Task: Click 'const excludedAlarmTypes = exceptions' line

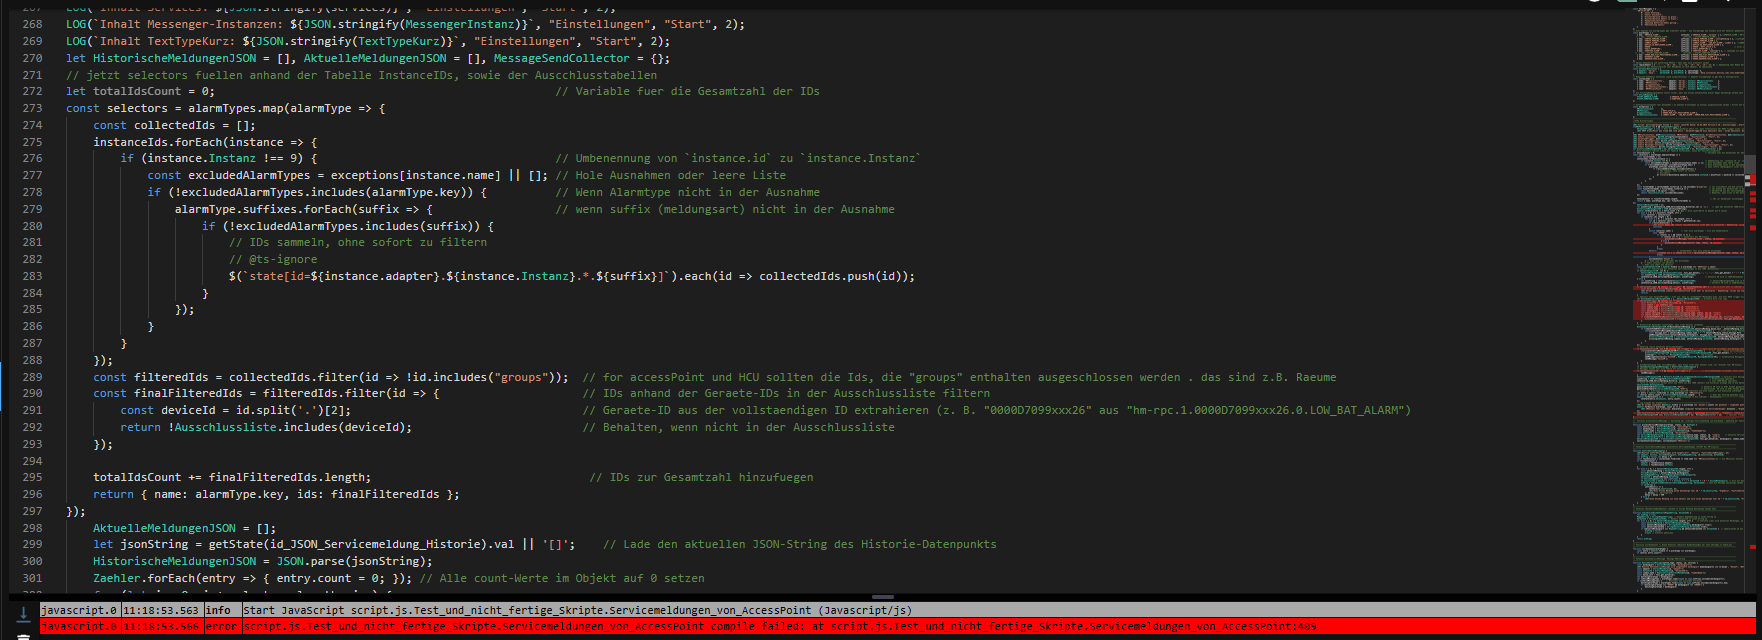Action: coord(347,175)
